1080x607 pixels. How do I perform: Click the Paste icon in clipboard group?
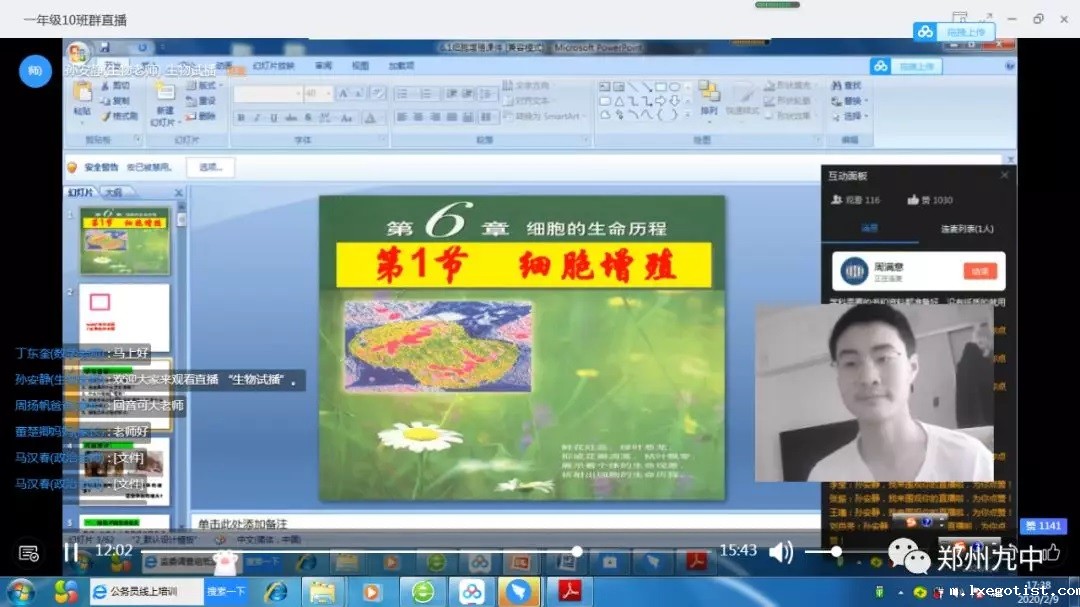pyautogui.click(x=82, y=98)
